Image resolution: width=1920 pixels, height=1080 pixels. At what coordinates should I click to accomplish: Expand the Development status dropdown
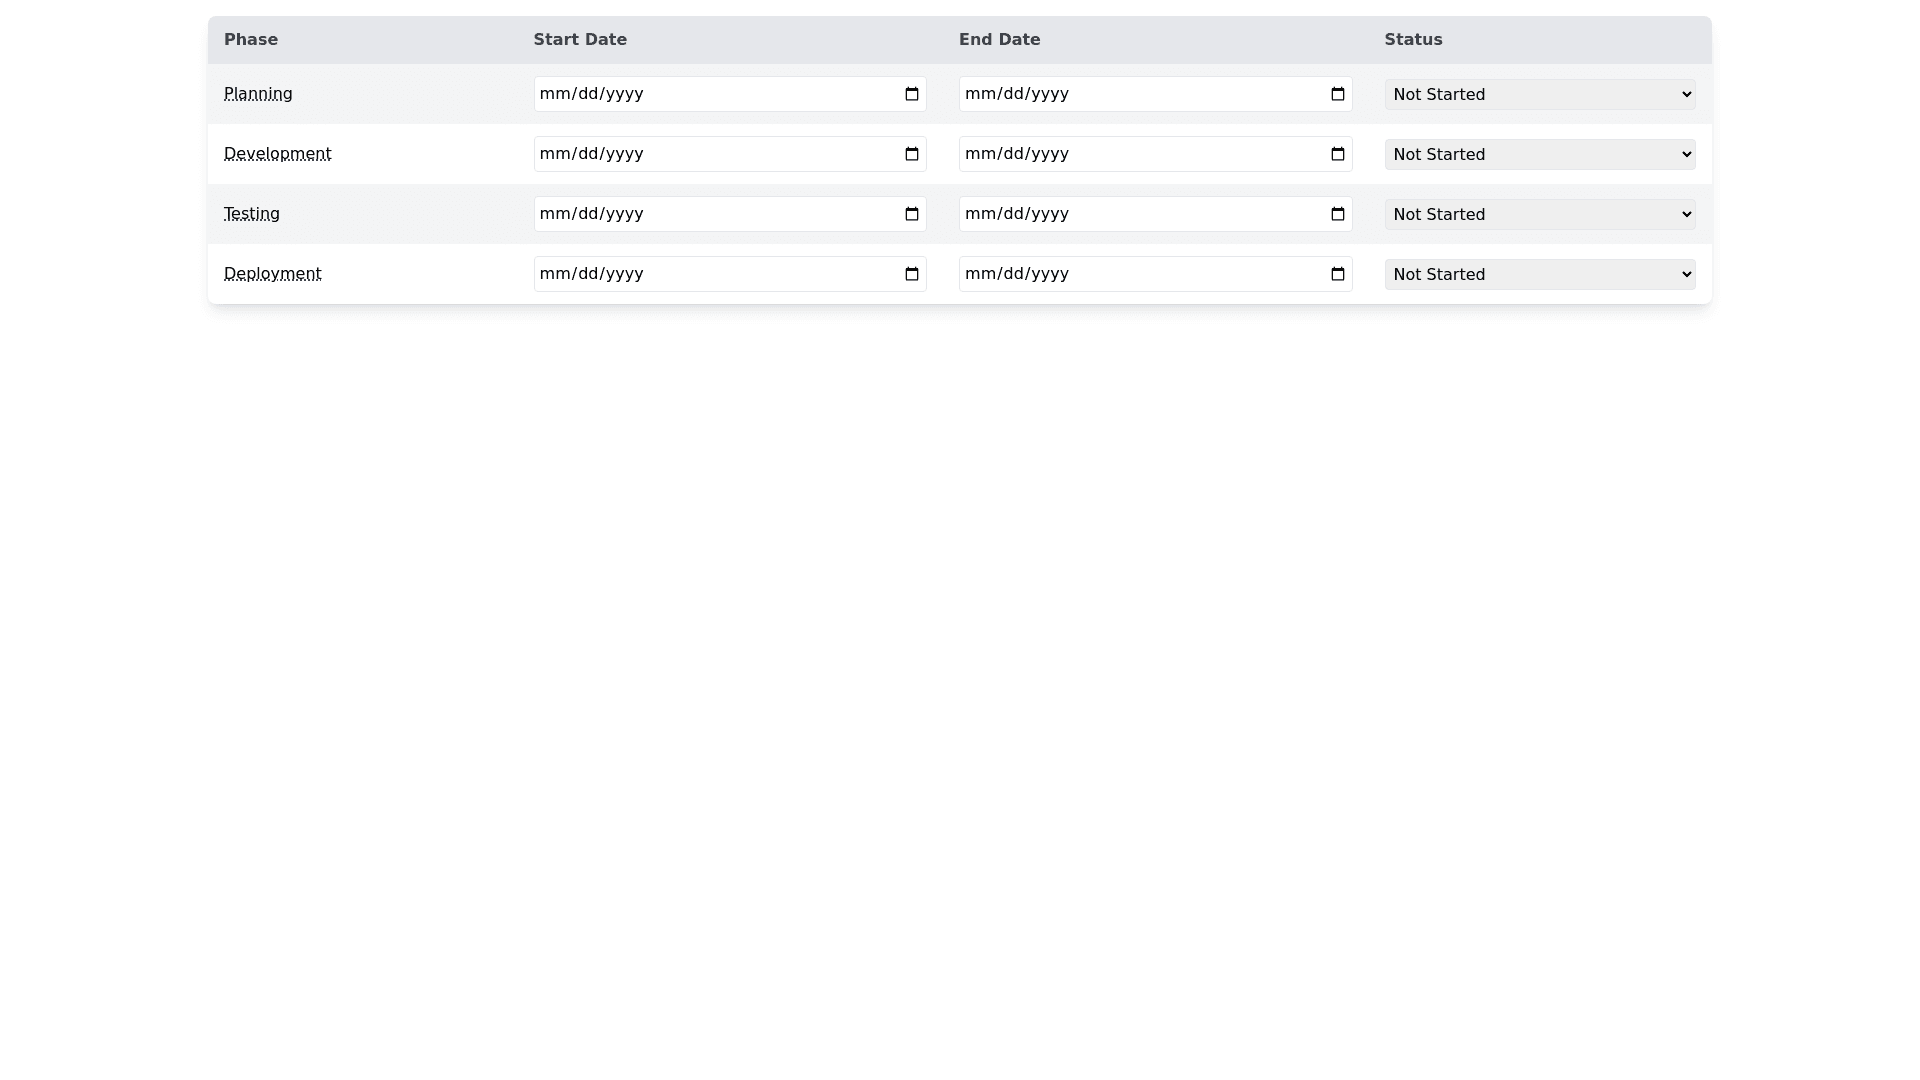click(1539, 154)
